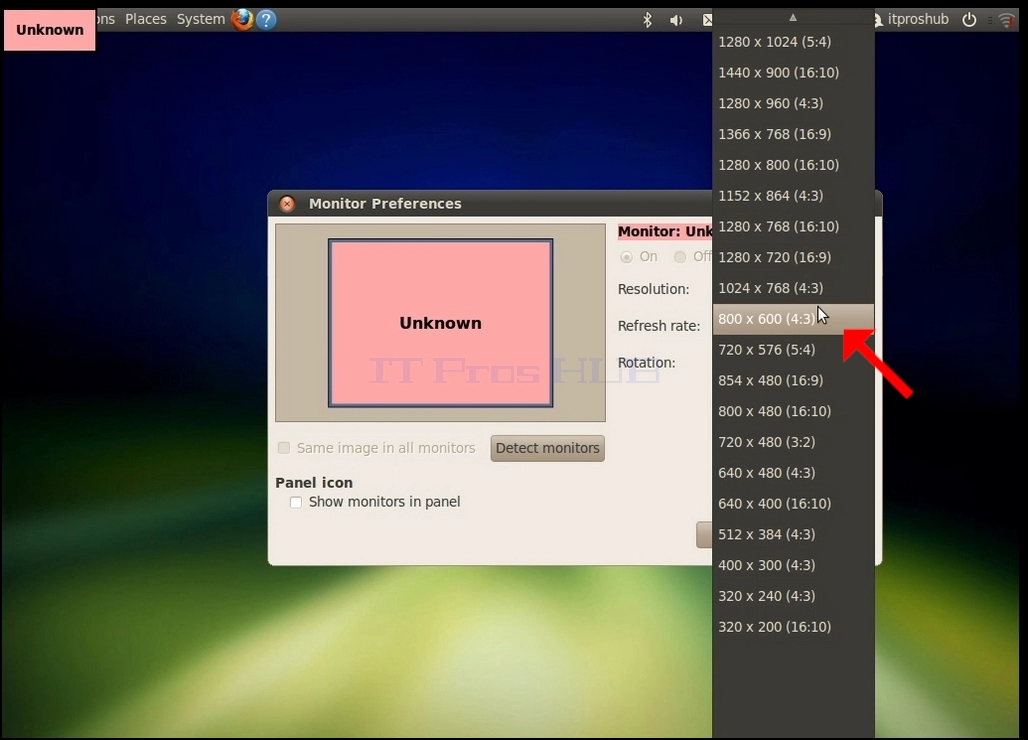Open the power shutdown menu icon
1028x740 pixels.
pos(969,20)
